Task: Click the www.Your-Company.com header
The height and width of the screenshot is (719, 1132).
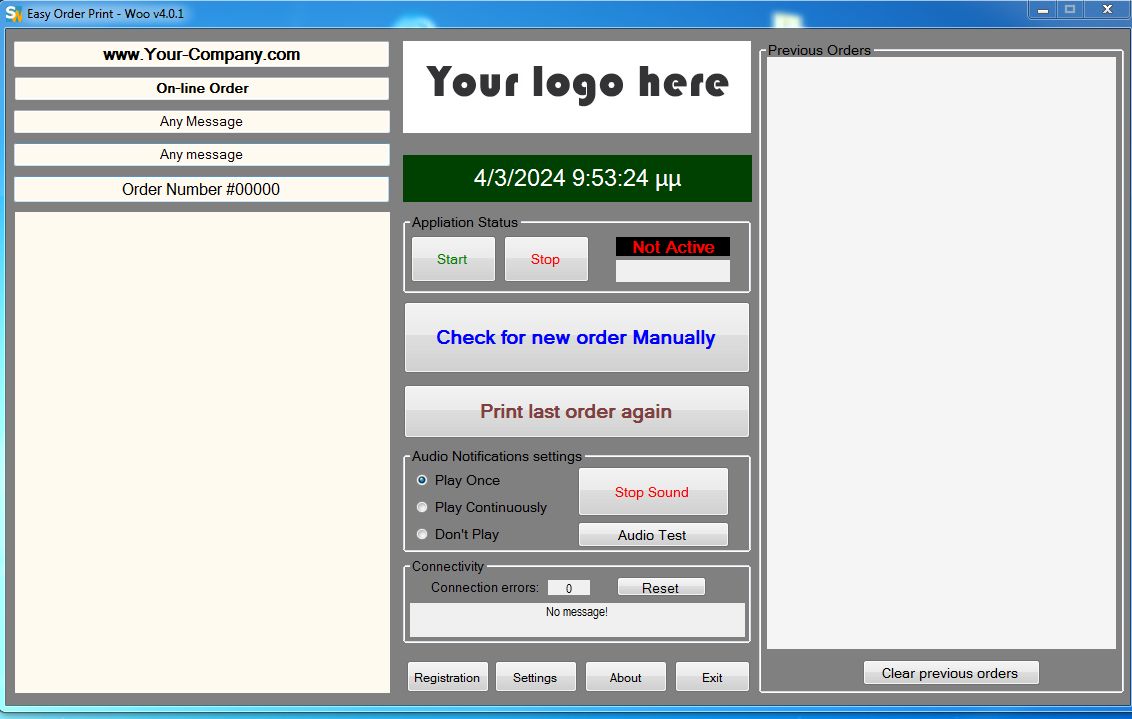Action: pyautogui.click(x=201, y=54)
